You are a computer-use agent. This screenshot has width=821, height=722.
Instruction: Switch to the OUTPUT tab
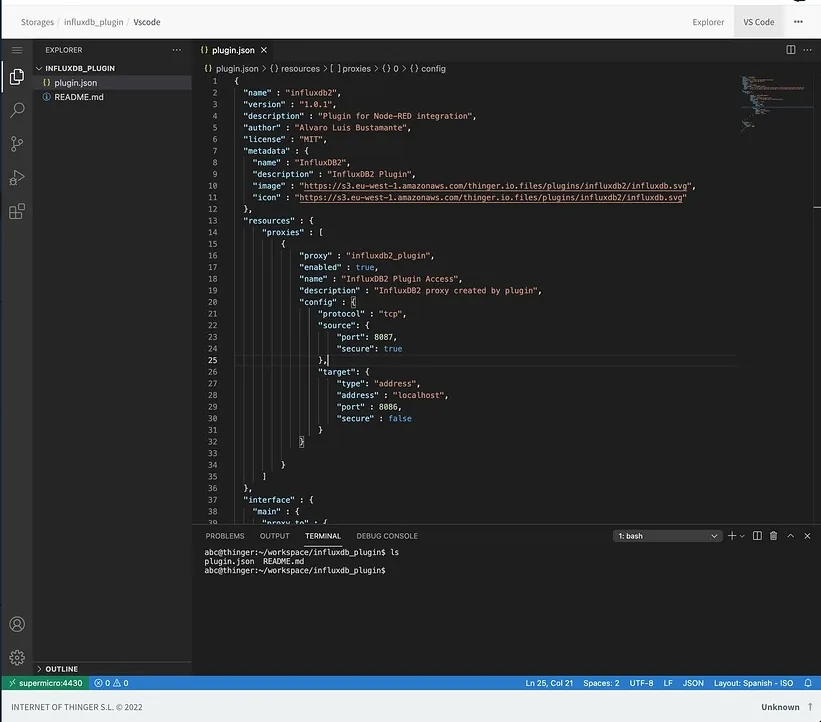coord(274,536)
